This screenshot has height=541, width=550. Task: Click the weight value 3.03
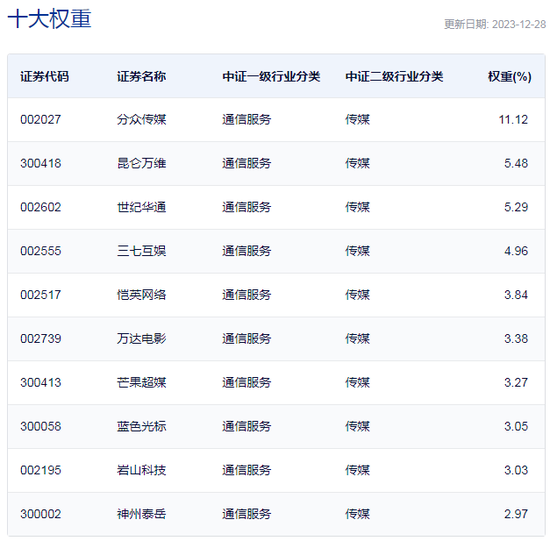(516, 470)
